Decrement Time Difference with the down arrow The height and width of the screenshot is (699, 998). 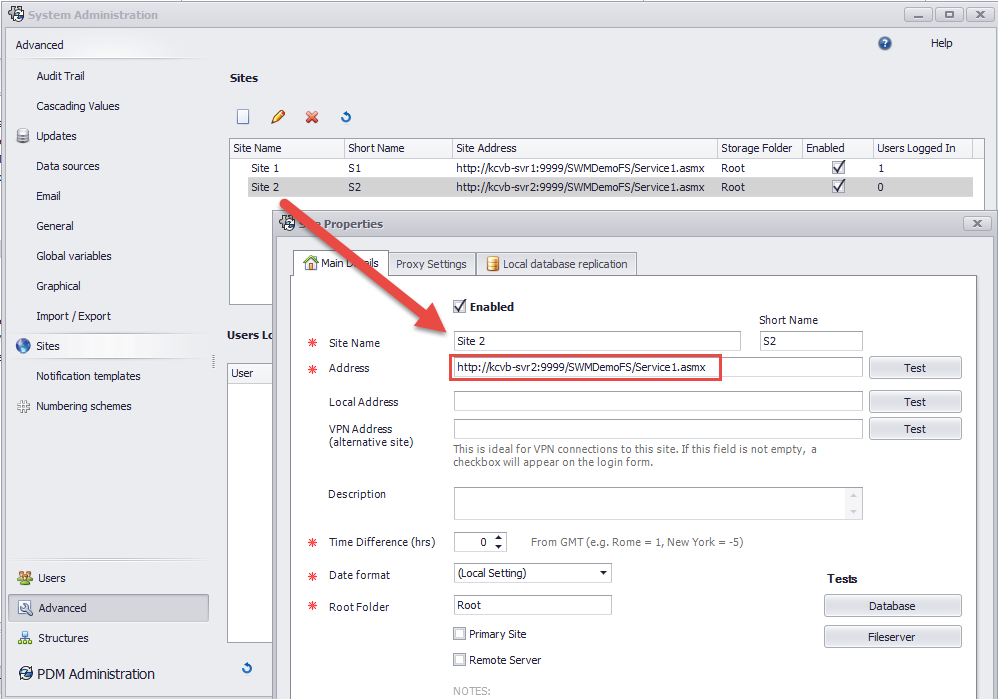[497, 545]
